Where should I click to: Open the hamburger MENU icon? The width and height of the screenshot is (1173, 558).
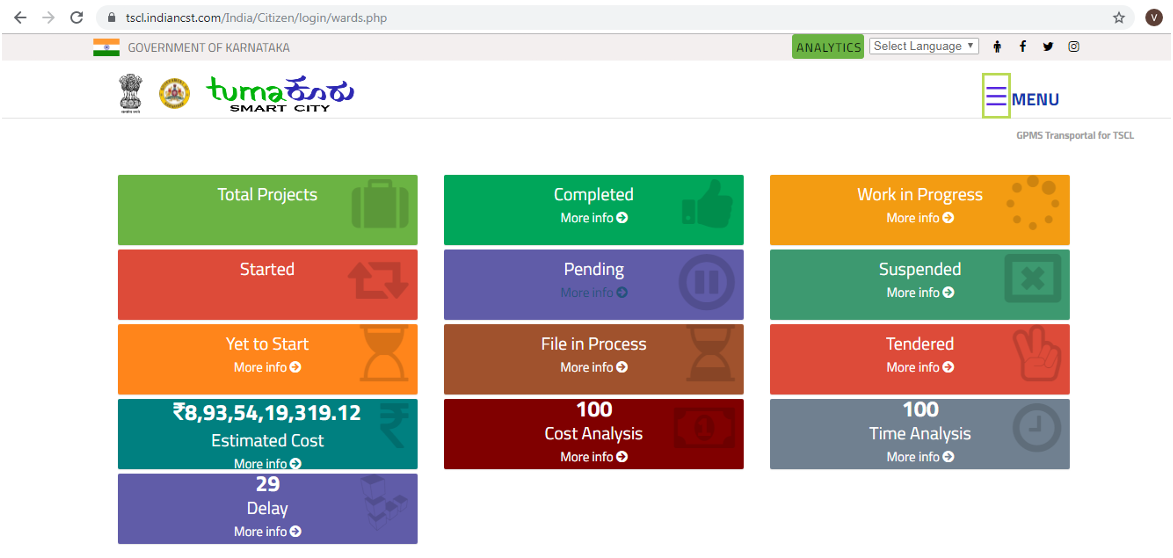(996, 96)
